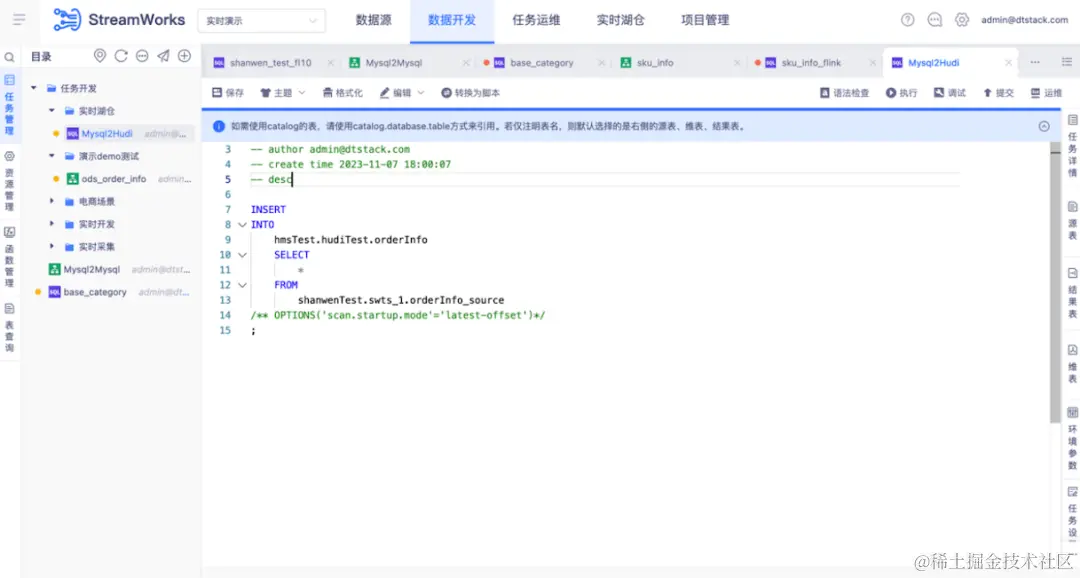Click 提交 submit button

tap(998, 92)
